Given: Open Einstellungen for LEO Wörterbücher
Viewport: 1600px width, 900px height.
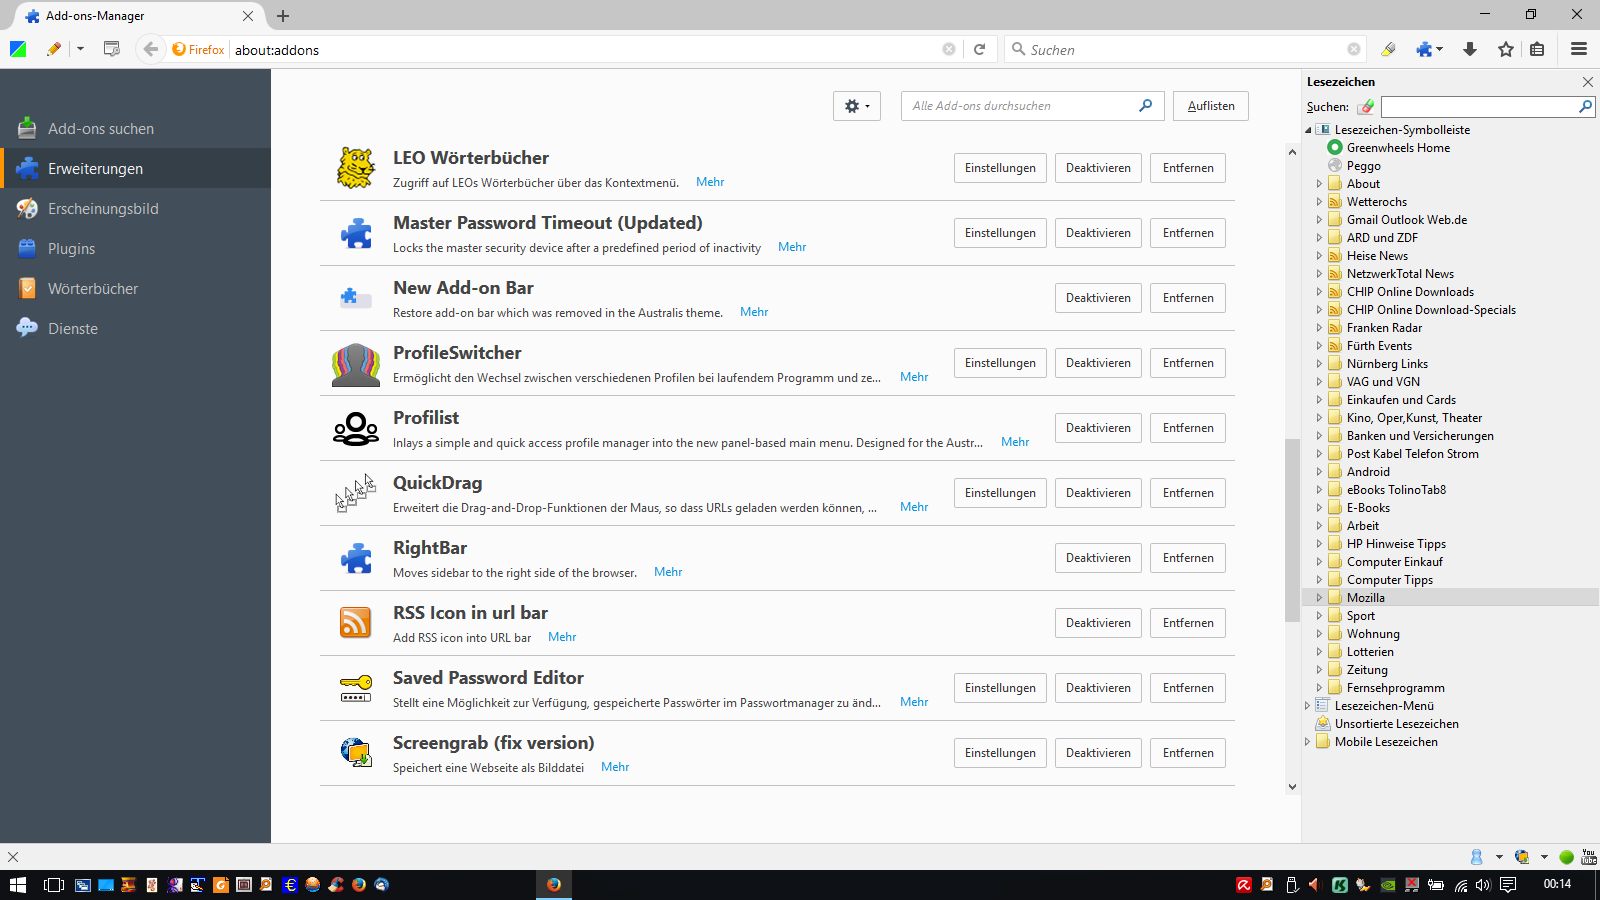Looking at the screenshot, I should tap(1000, 168).
